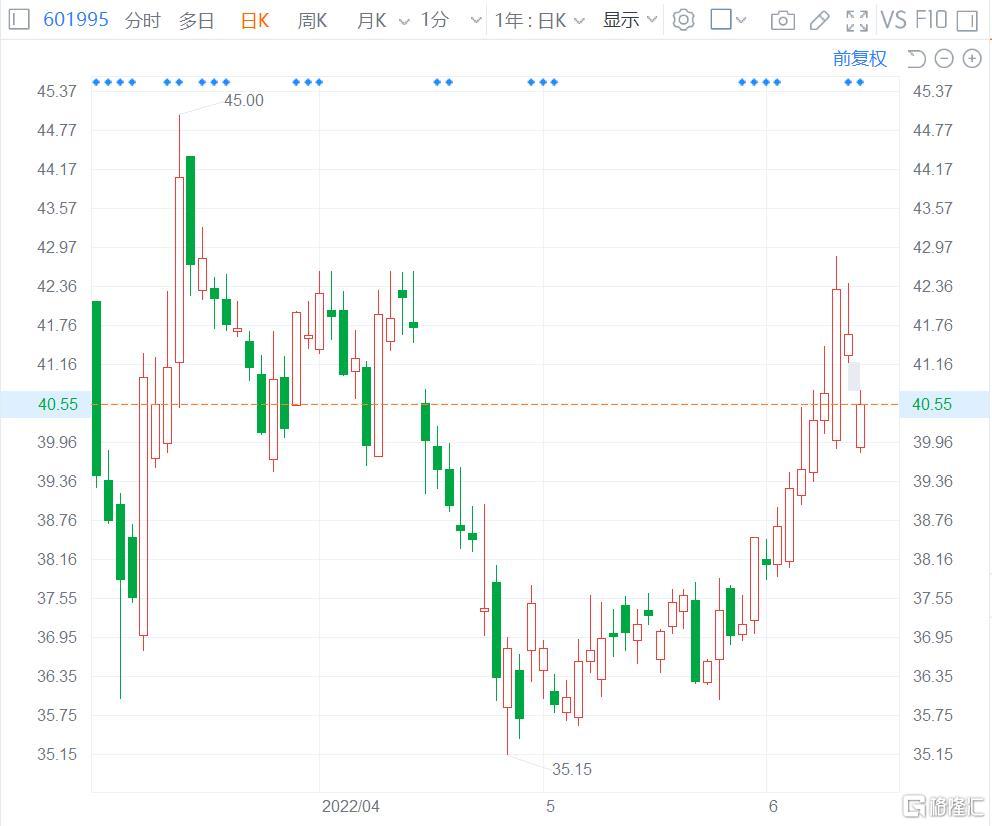The height and width of the screenshot is (826, 992).
Task: Expand layout options arrow beside square icon
Action: pos(741,21)
